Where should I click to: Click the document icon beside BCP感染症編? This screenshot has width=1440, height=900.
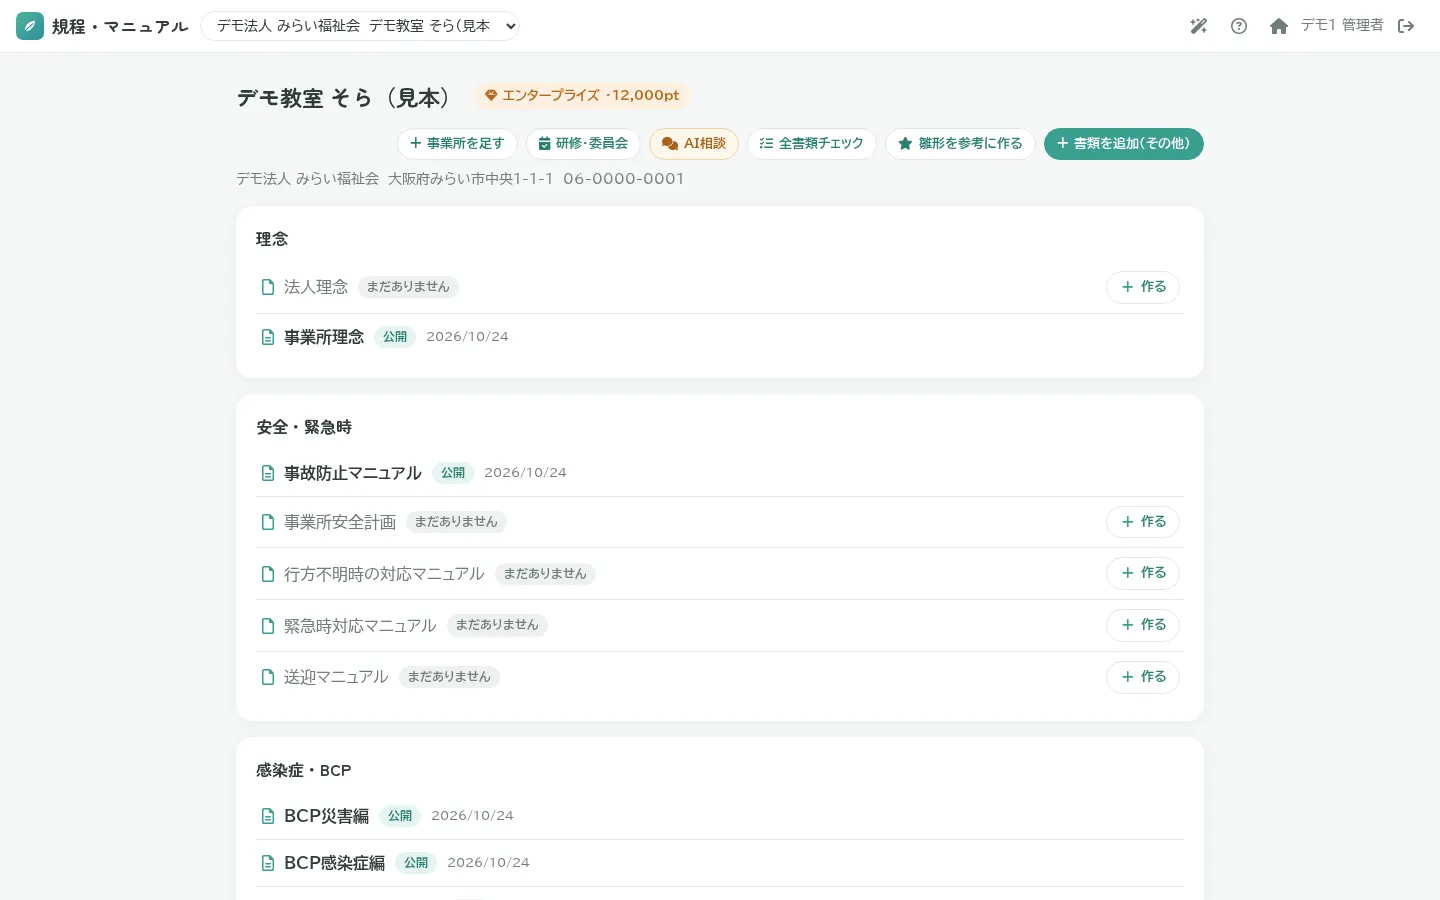[x=268, y=863]
